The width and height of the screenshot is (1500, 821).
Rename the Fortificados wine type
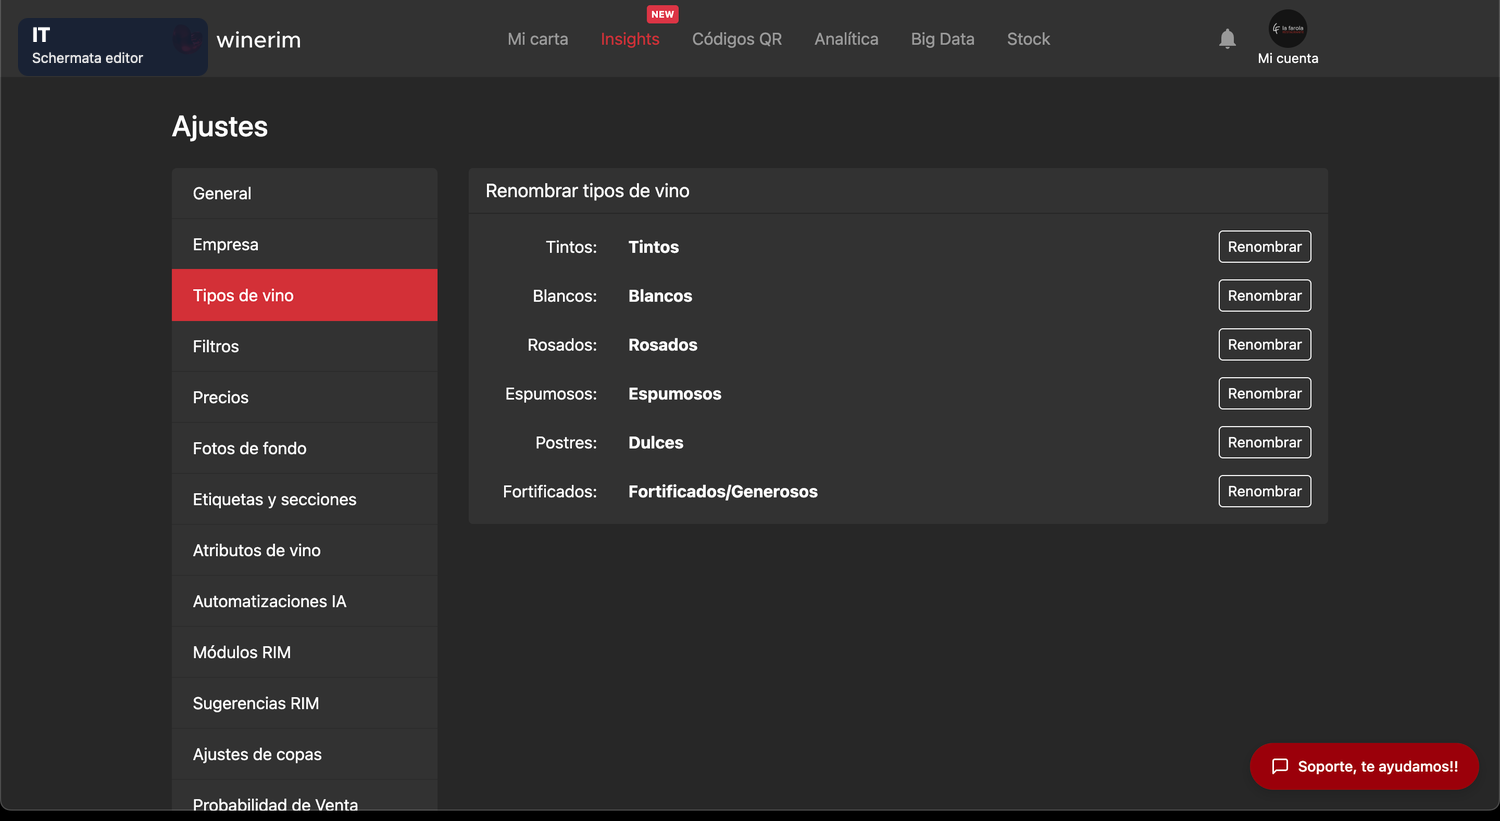(1264, 492)
